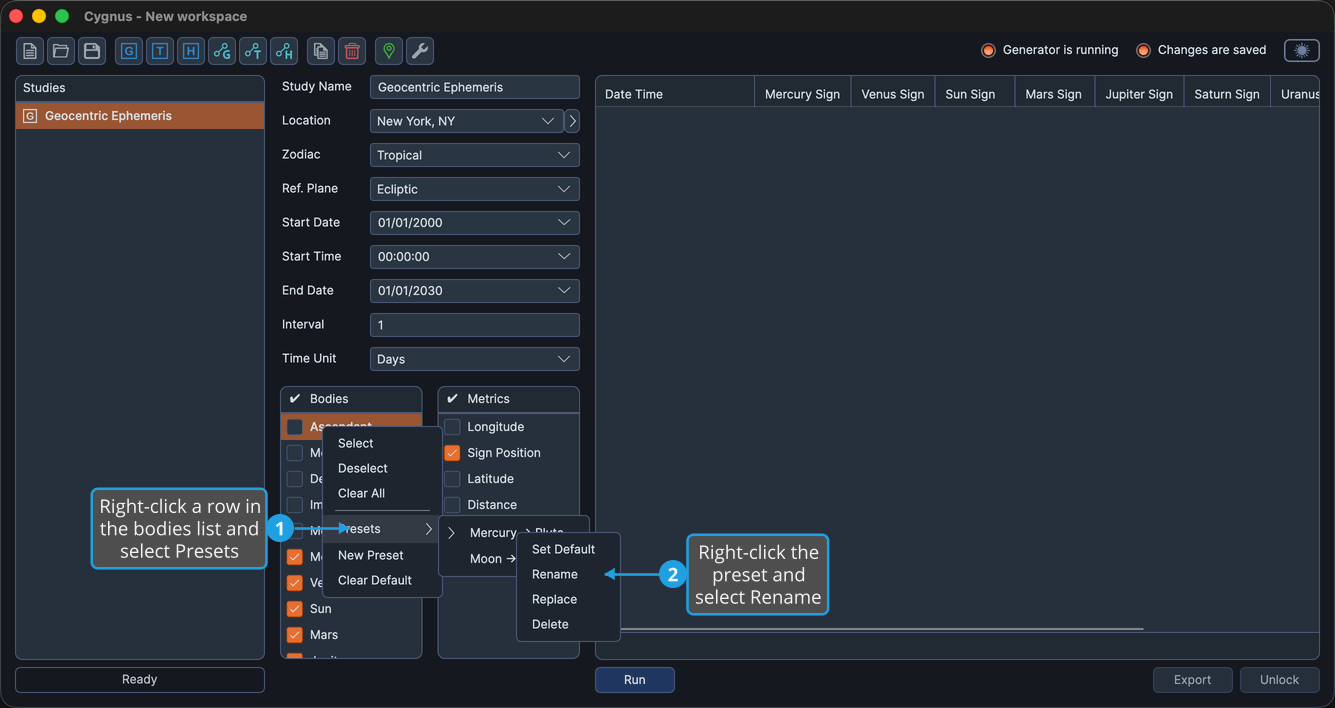Click the horizontal scrollbar under the table
Screen dimensions: 1335x708
pyautogui.click(x=882, y=629)
